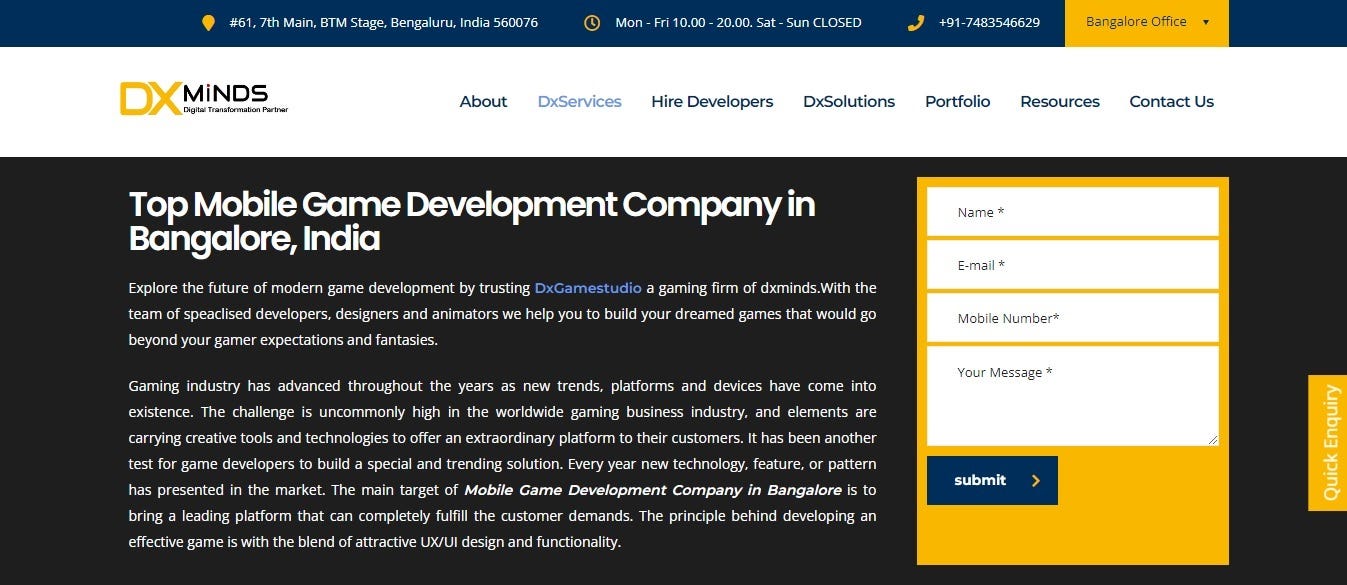Click the bold italic Mobile Game Development Company in Bangalore text

click(x=653, y=490)
